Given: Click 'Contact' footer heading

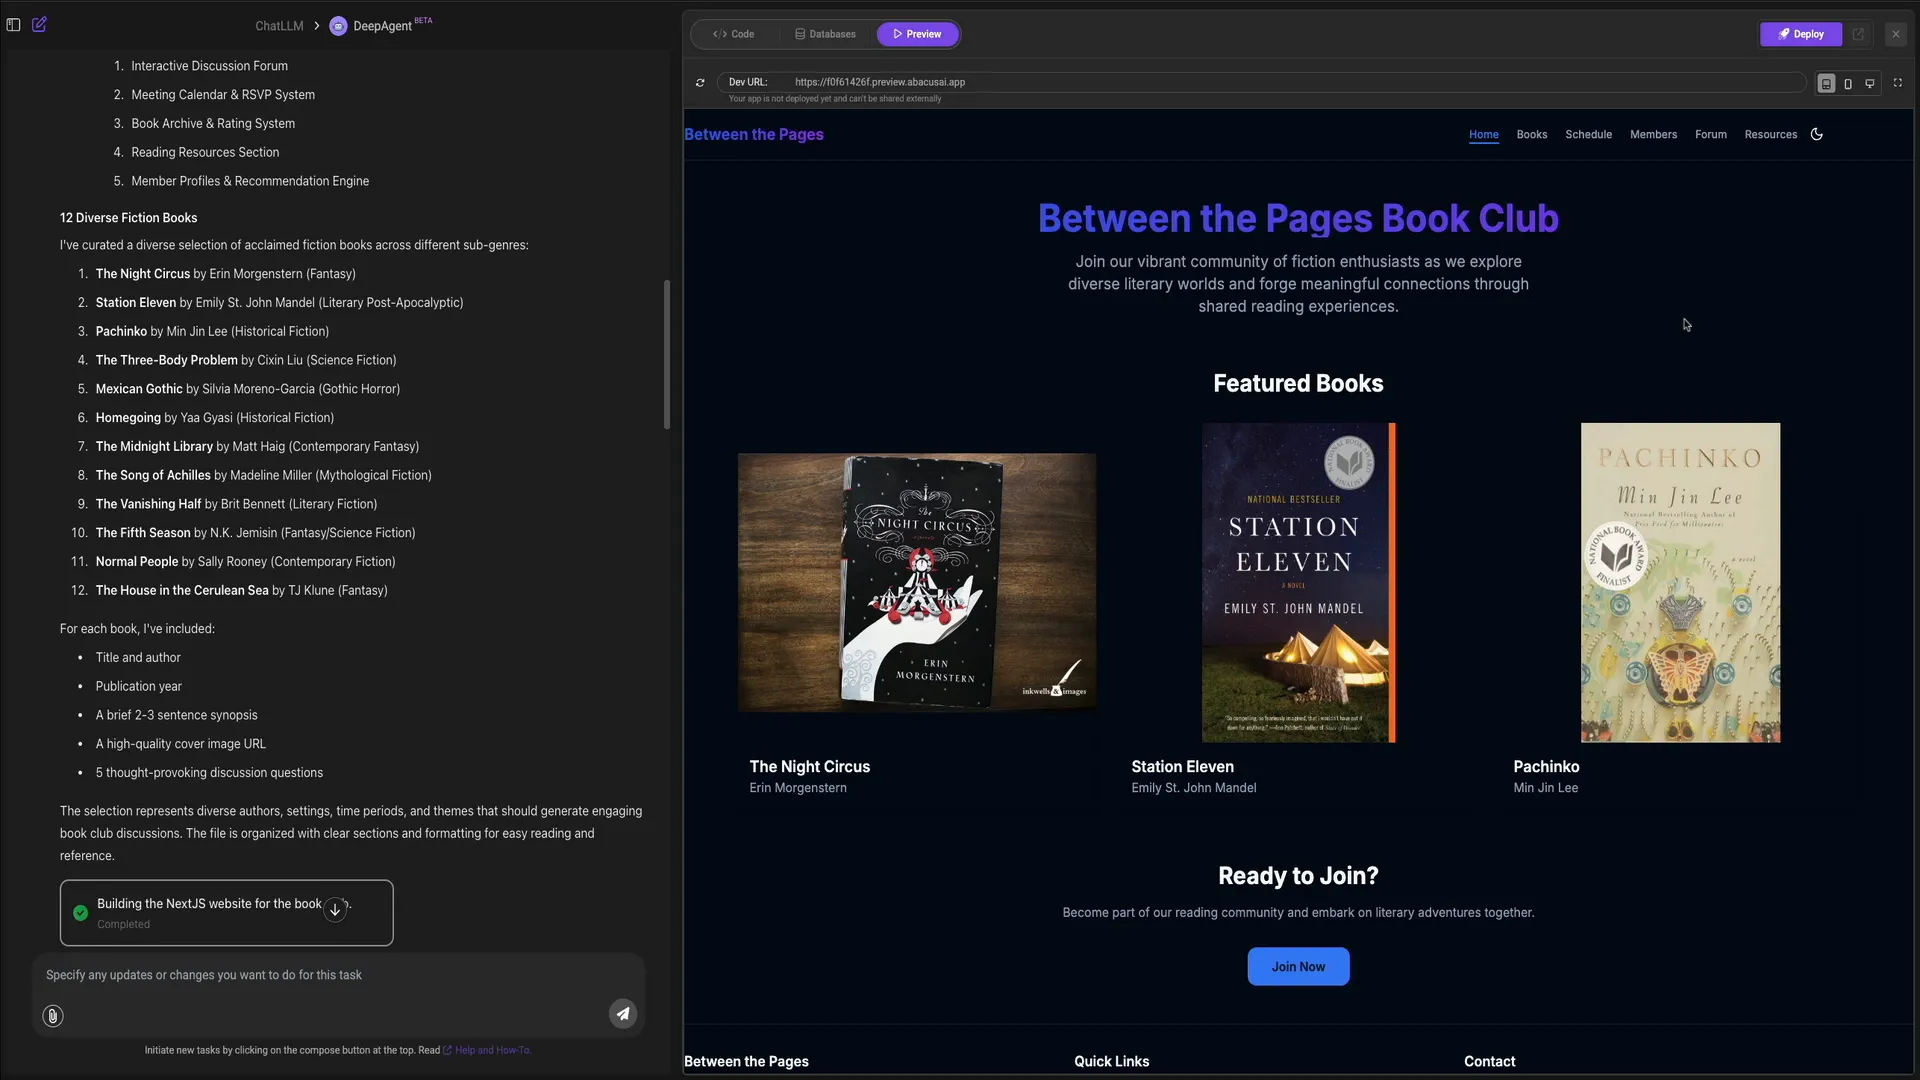Looking at the screenshot, I should pyautogui.click(x=1489, y=1062).
